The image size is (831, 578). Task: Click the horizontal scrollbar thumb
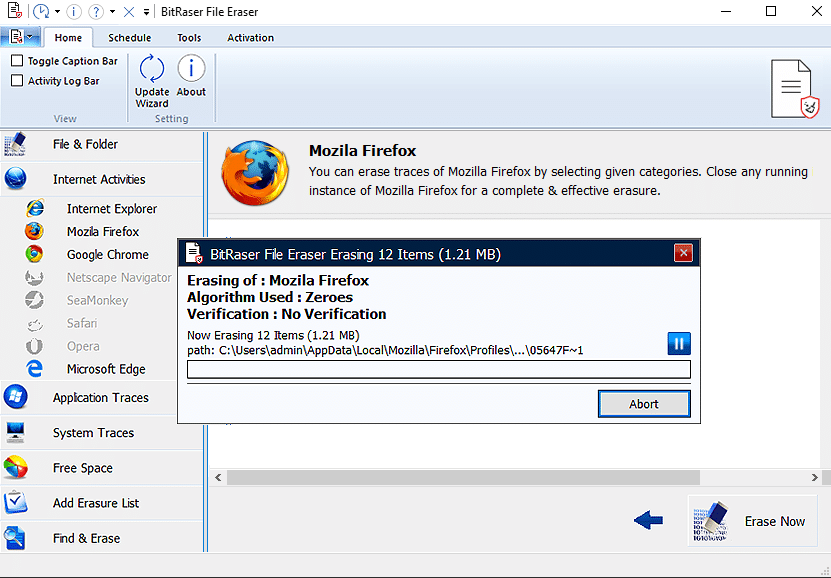click(x=463, y=477)
